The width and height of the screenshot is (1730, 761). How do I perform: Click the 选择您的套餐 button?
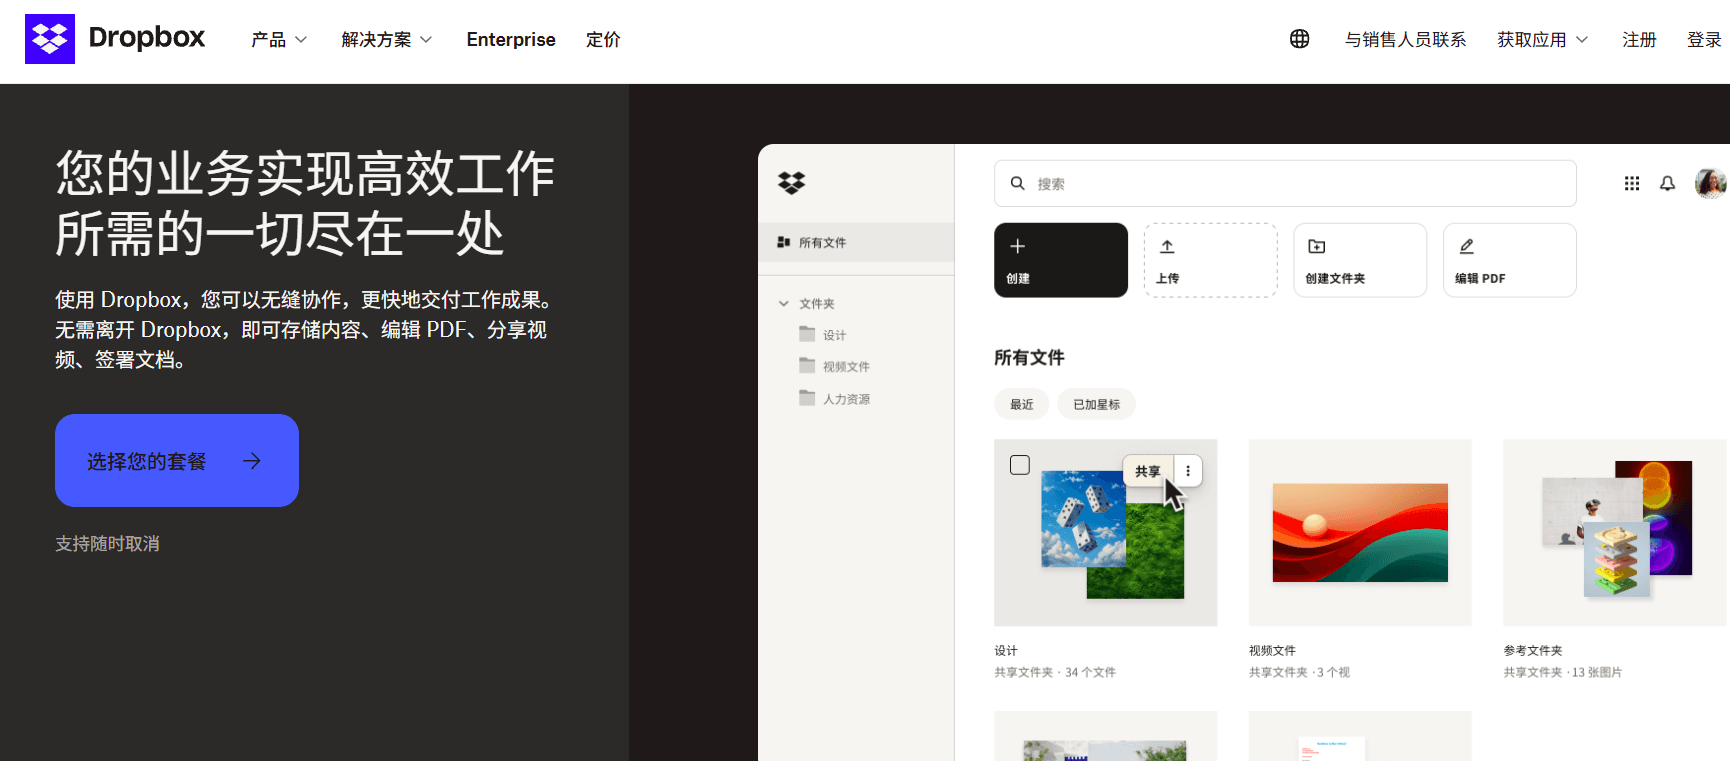point(177,460)
